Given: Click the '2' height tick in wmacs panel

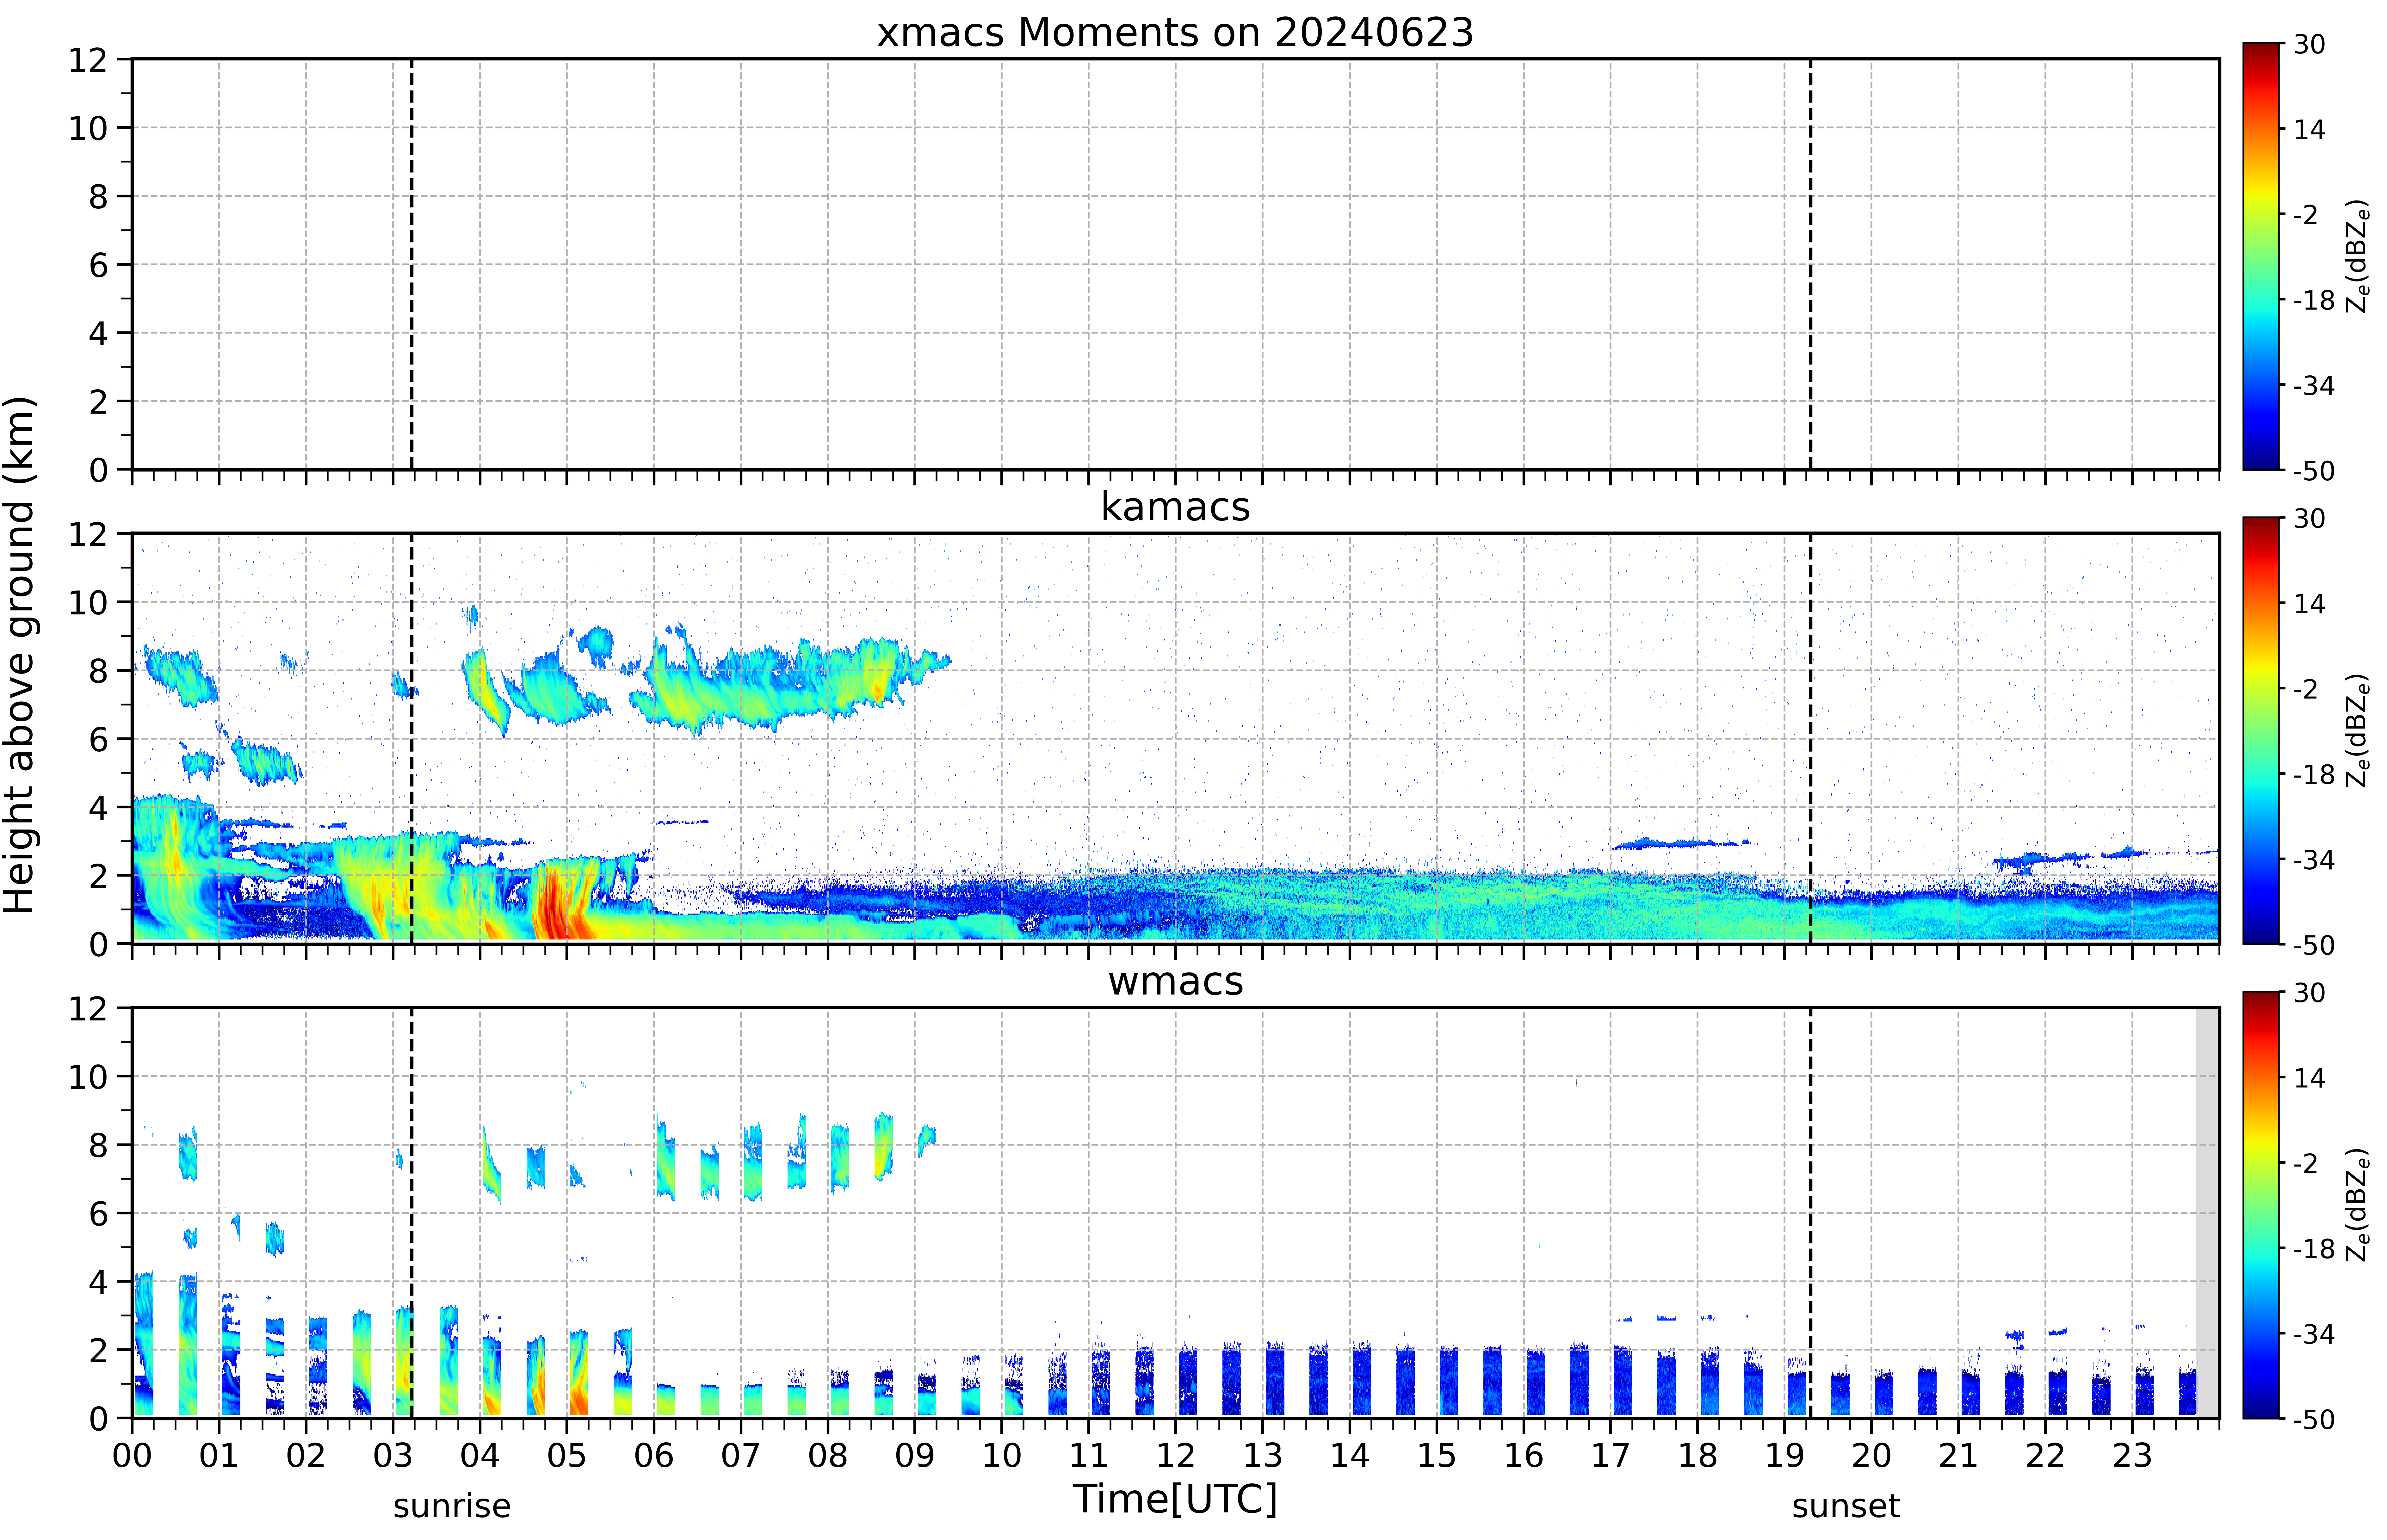Looking at the screenshot, I should 98,1350.
